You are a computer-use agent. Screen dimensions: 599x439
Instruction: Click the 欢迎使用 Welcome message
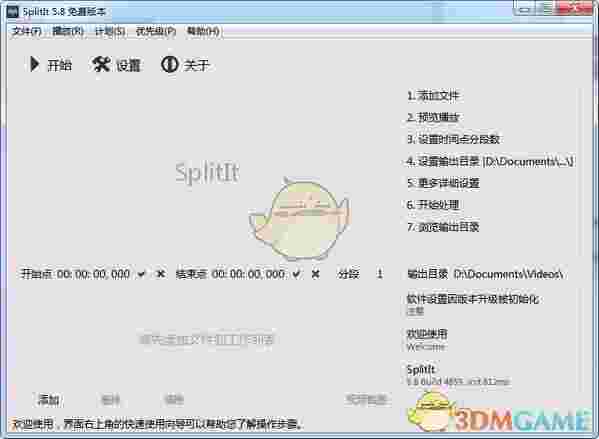click(426, 339)
